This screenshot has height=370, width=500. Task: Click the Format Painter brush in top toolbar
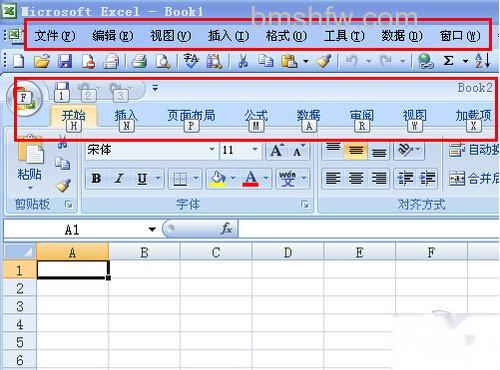pyautogui.click(x=324, y=61)
